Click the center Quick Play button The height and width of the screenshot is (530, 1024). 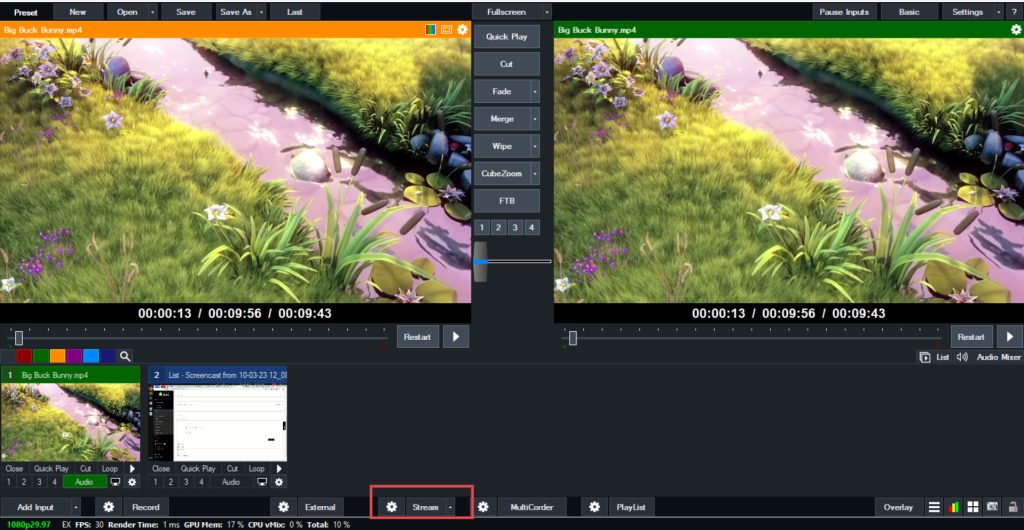click(507, 37)
